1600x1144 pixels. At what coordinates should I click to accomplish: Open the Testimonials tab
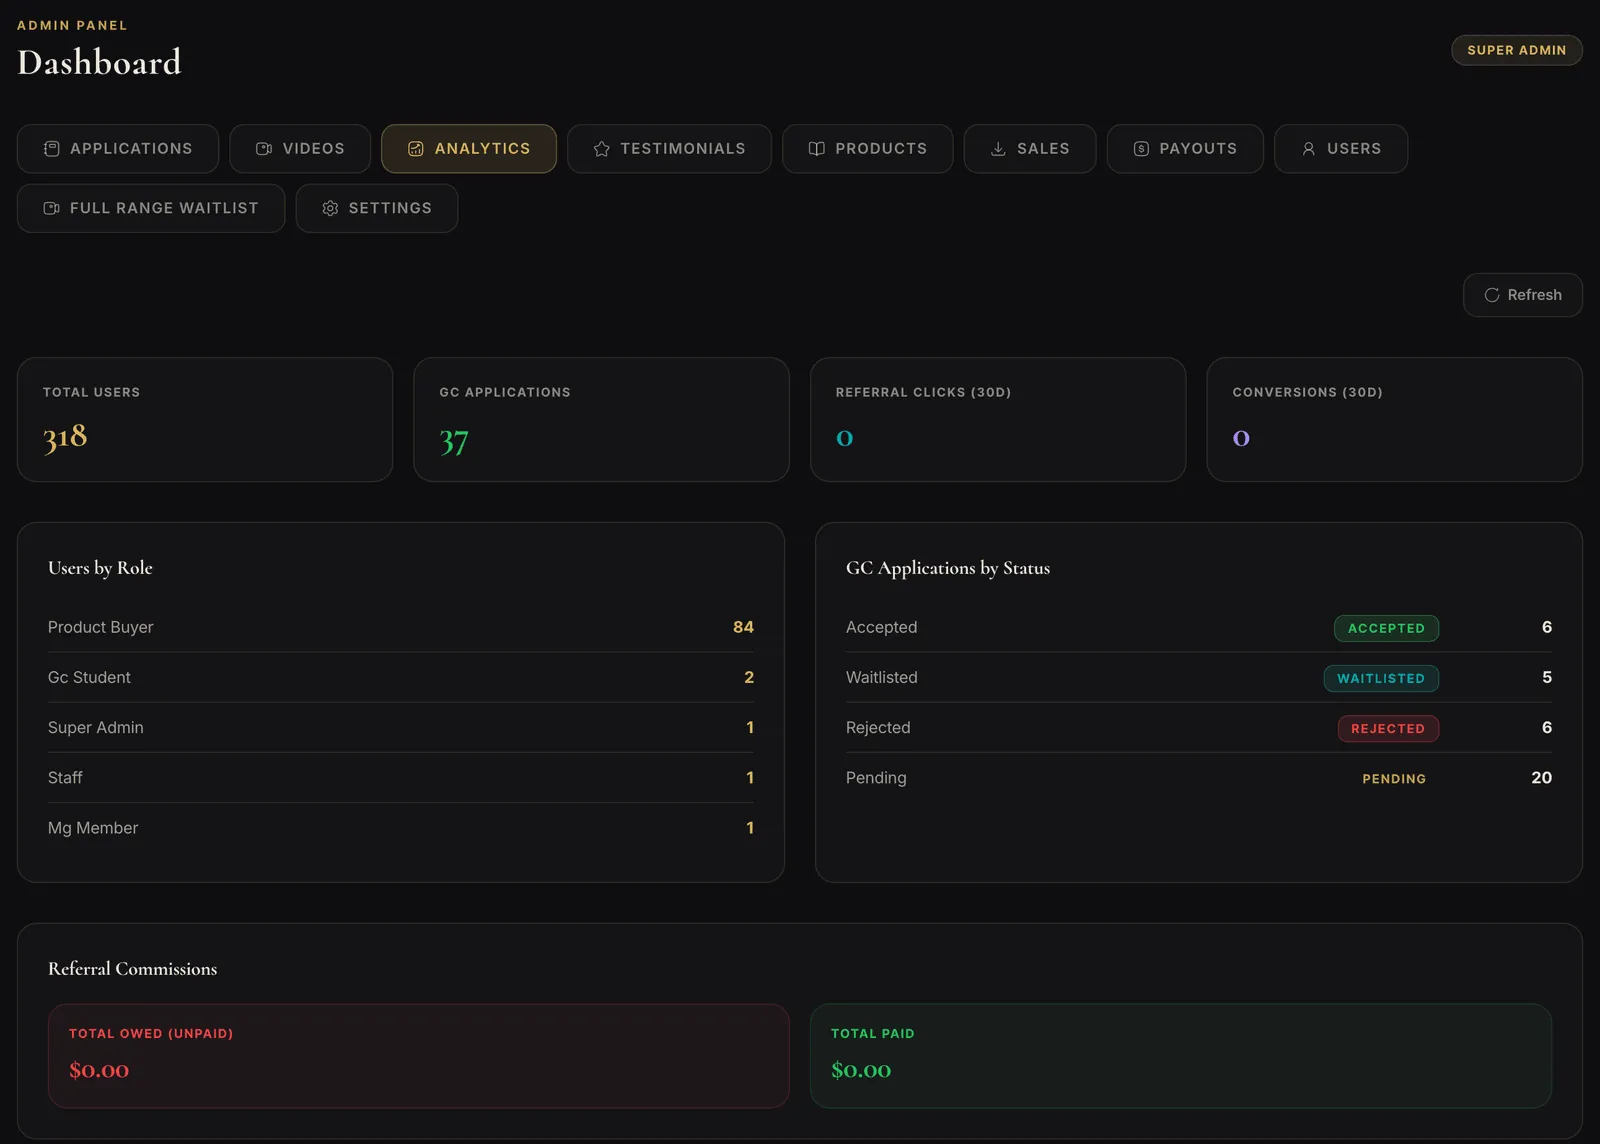click(669, 149)
